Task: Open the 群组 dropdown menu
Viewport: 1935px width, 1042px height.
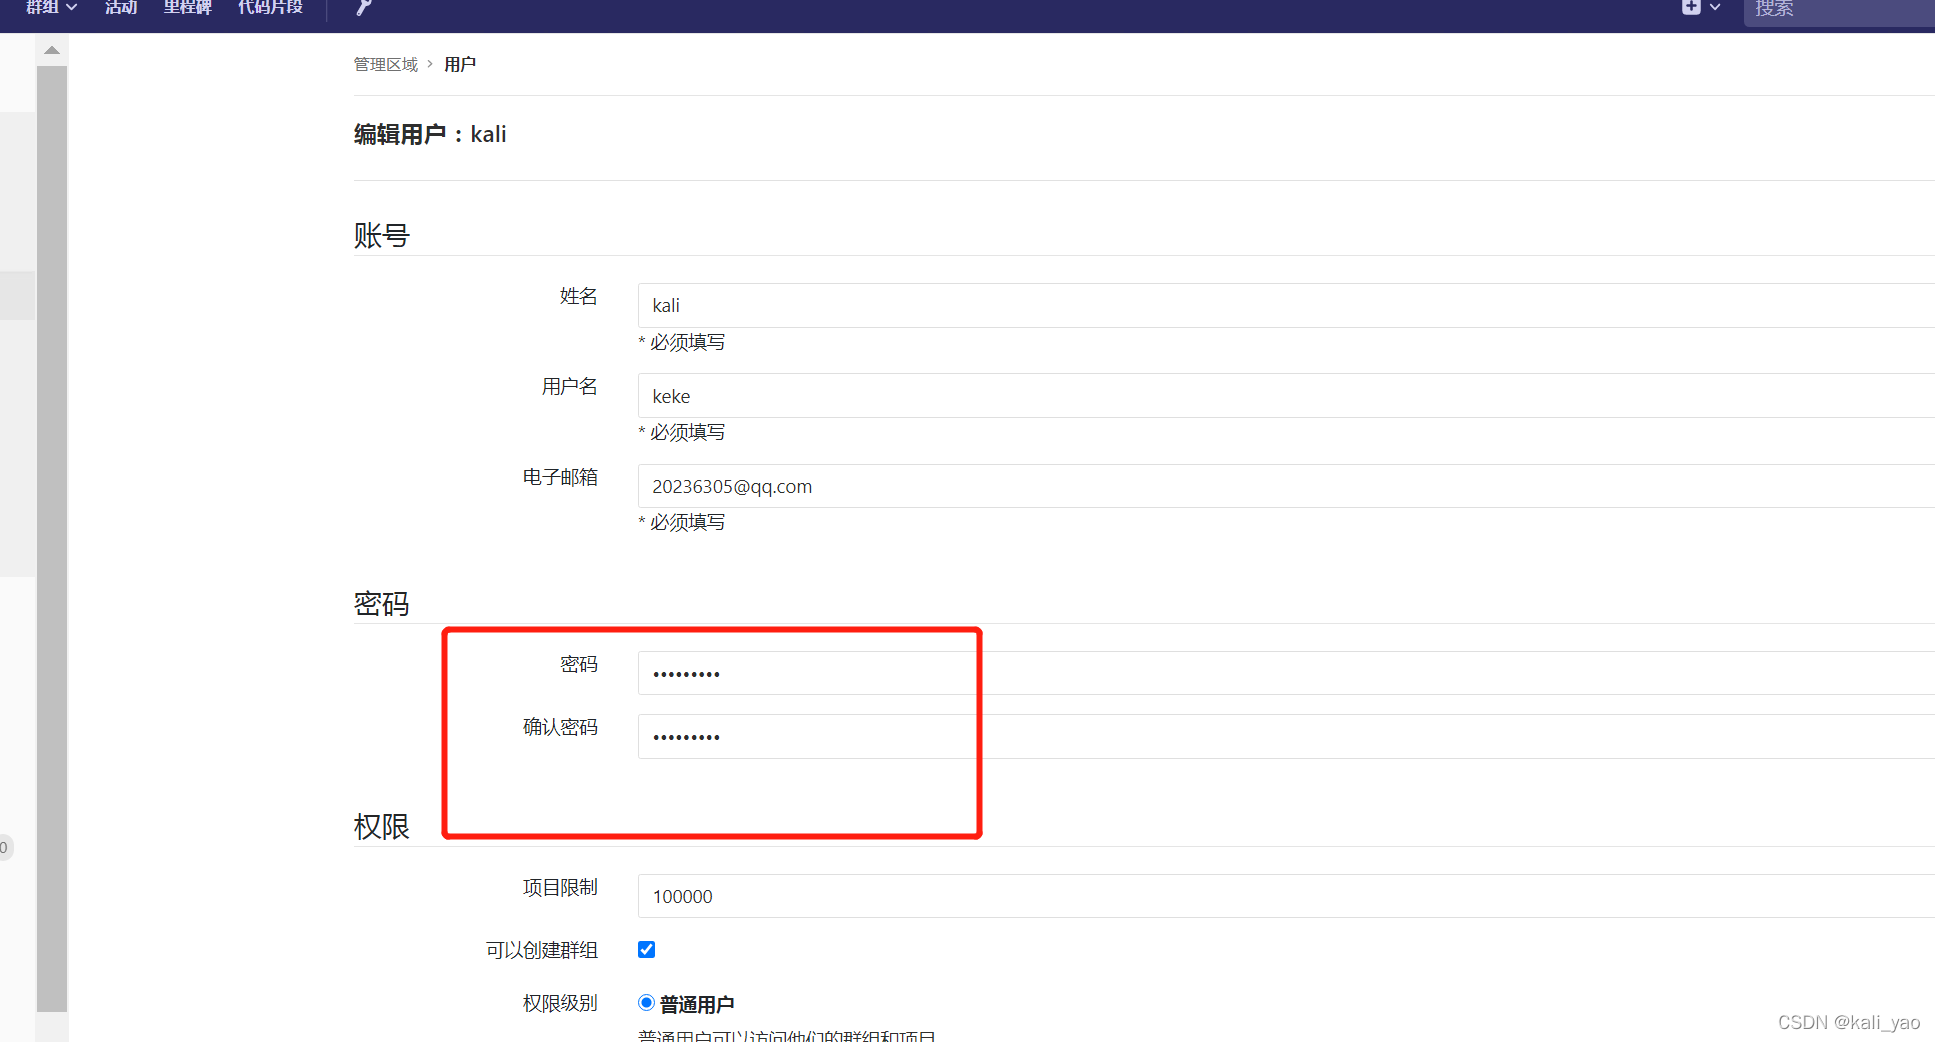Action: (x=51, y=7)
